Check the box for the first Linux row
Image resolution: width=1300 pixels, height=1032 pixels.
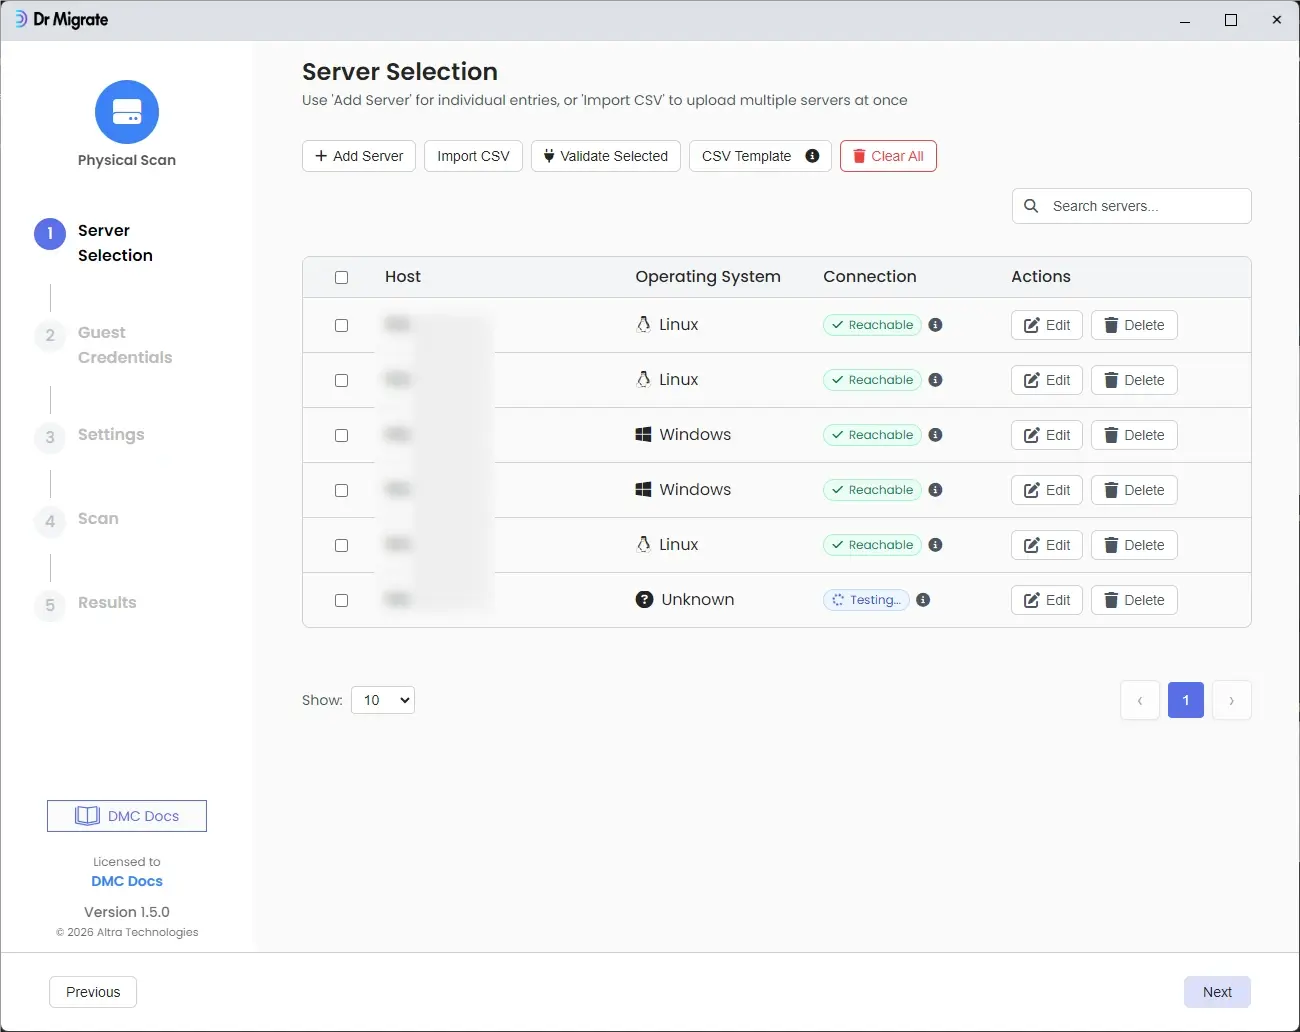(x=341, y=325)
